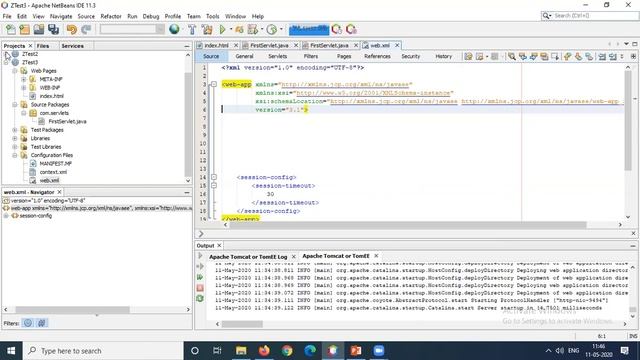Image resolution: width=640 pixels, height=360 pixels.
Task: Select the Filters view button
Action: (311, 56)
